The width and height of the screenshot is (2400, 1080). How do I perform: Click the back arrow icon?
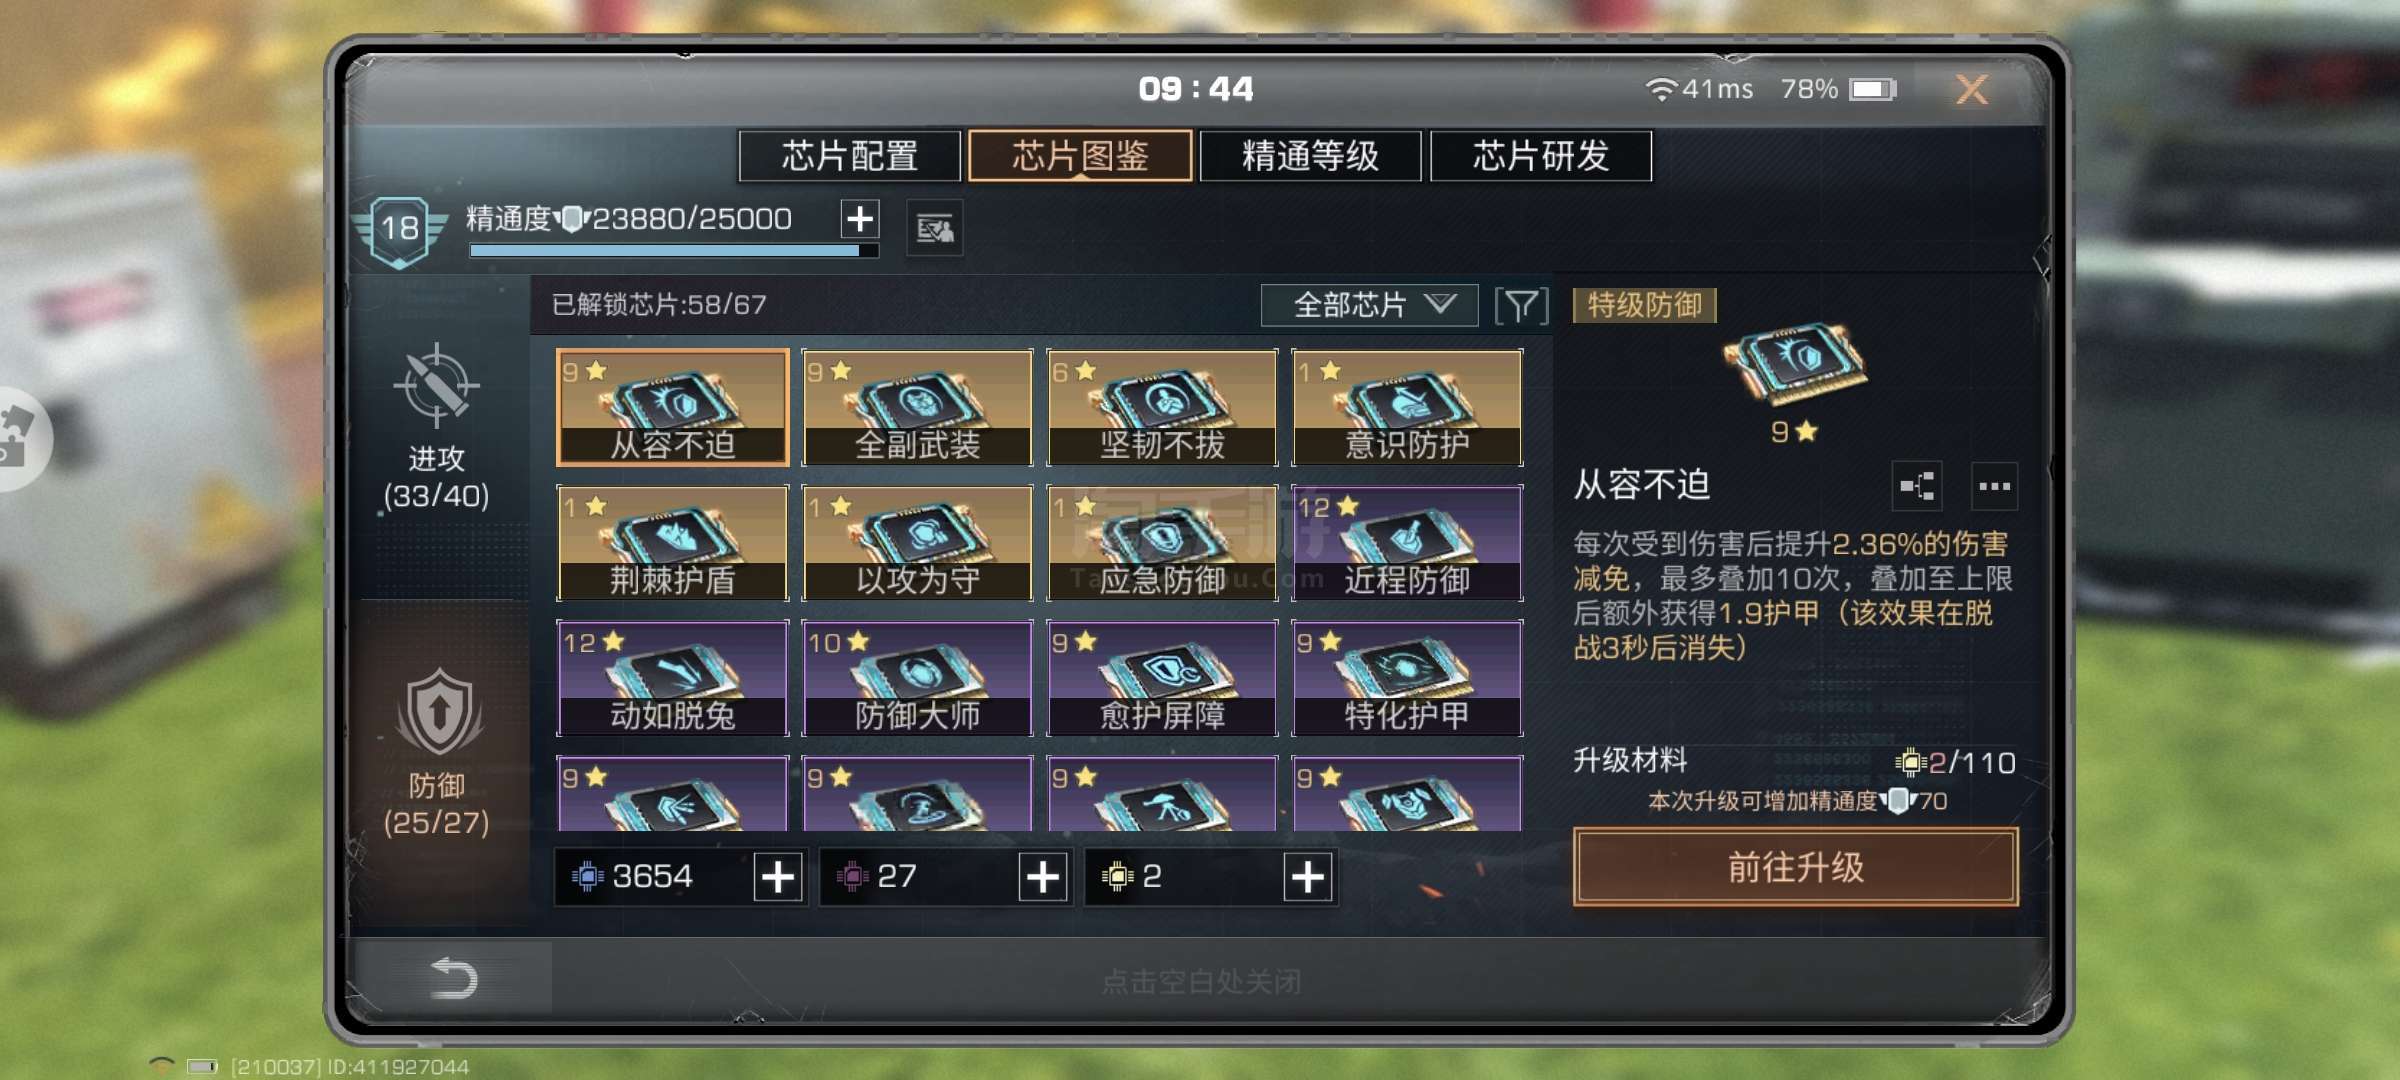point(453,977)
